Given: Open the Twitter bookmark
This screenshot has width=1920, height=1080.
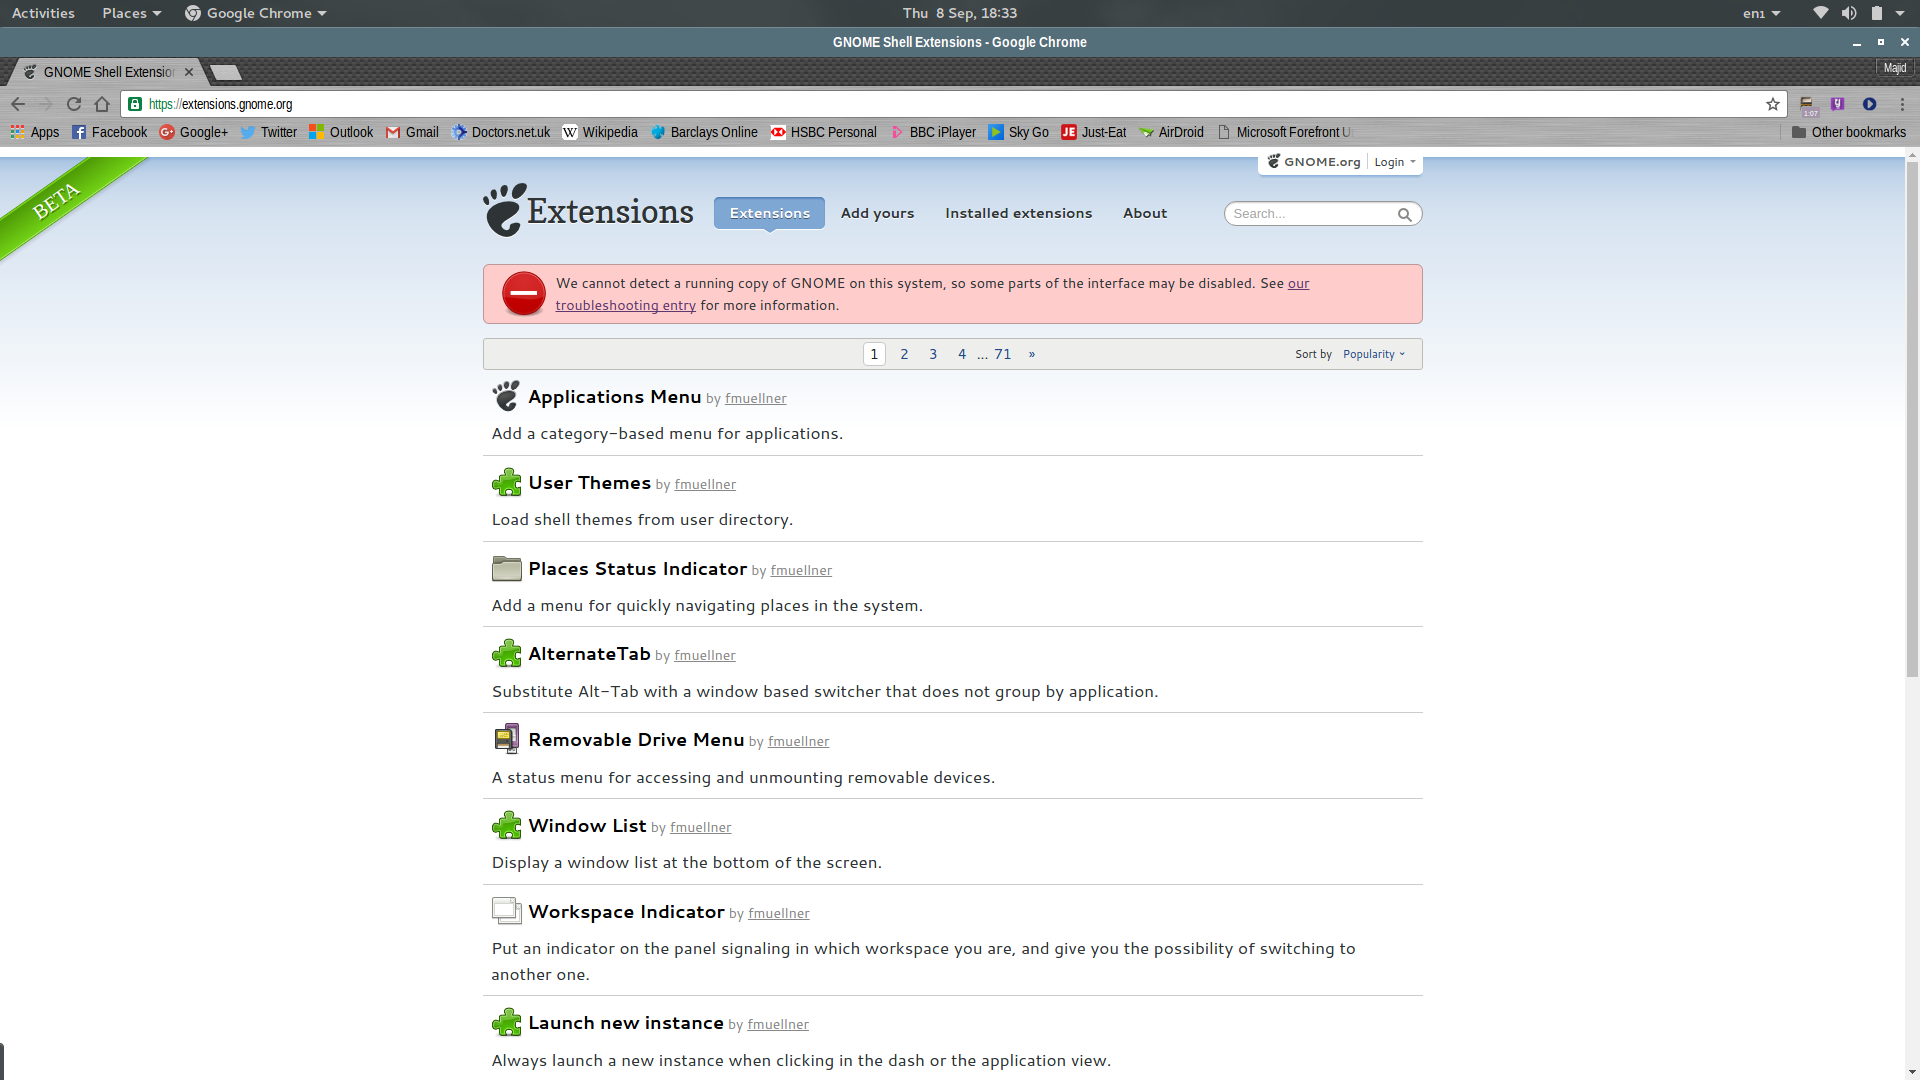Looking at the screenshot, I should (268, 132).
